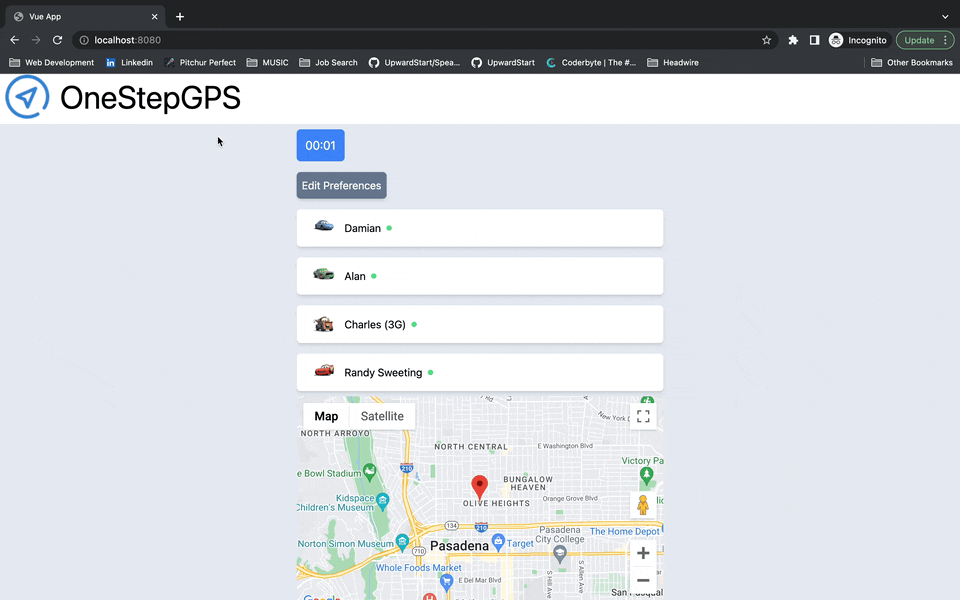
Task: Bookmark this page with the star icon
Action: (767, 40)
